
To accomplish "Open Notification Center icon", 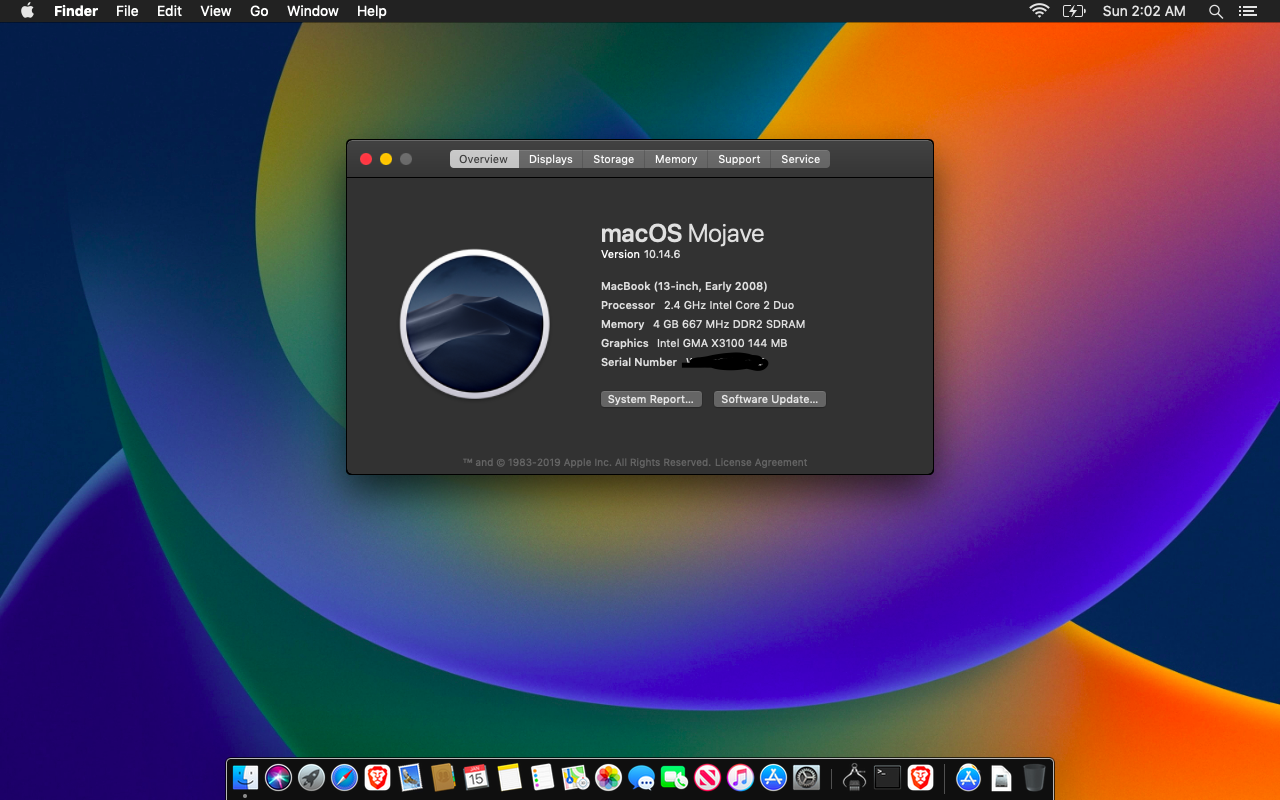I will [1247, 11].
